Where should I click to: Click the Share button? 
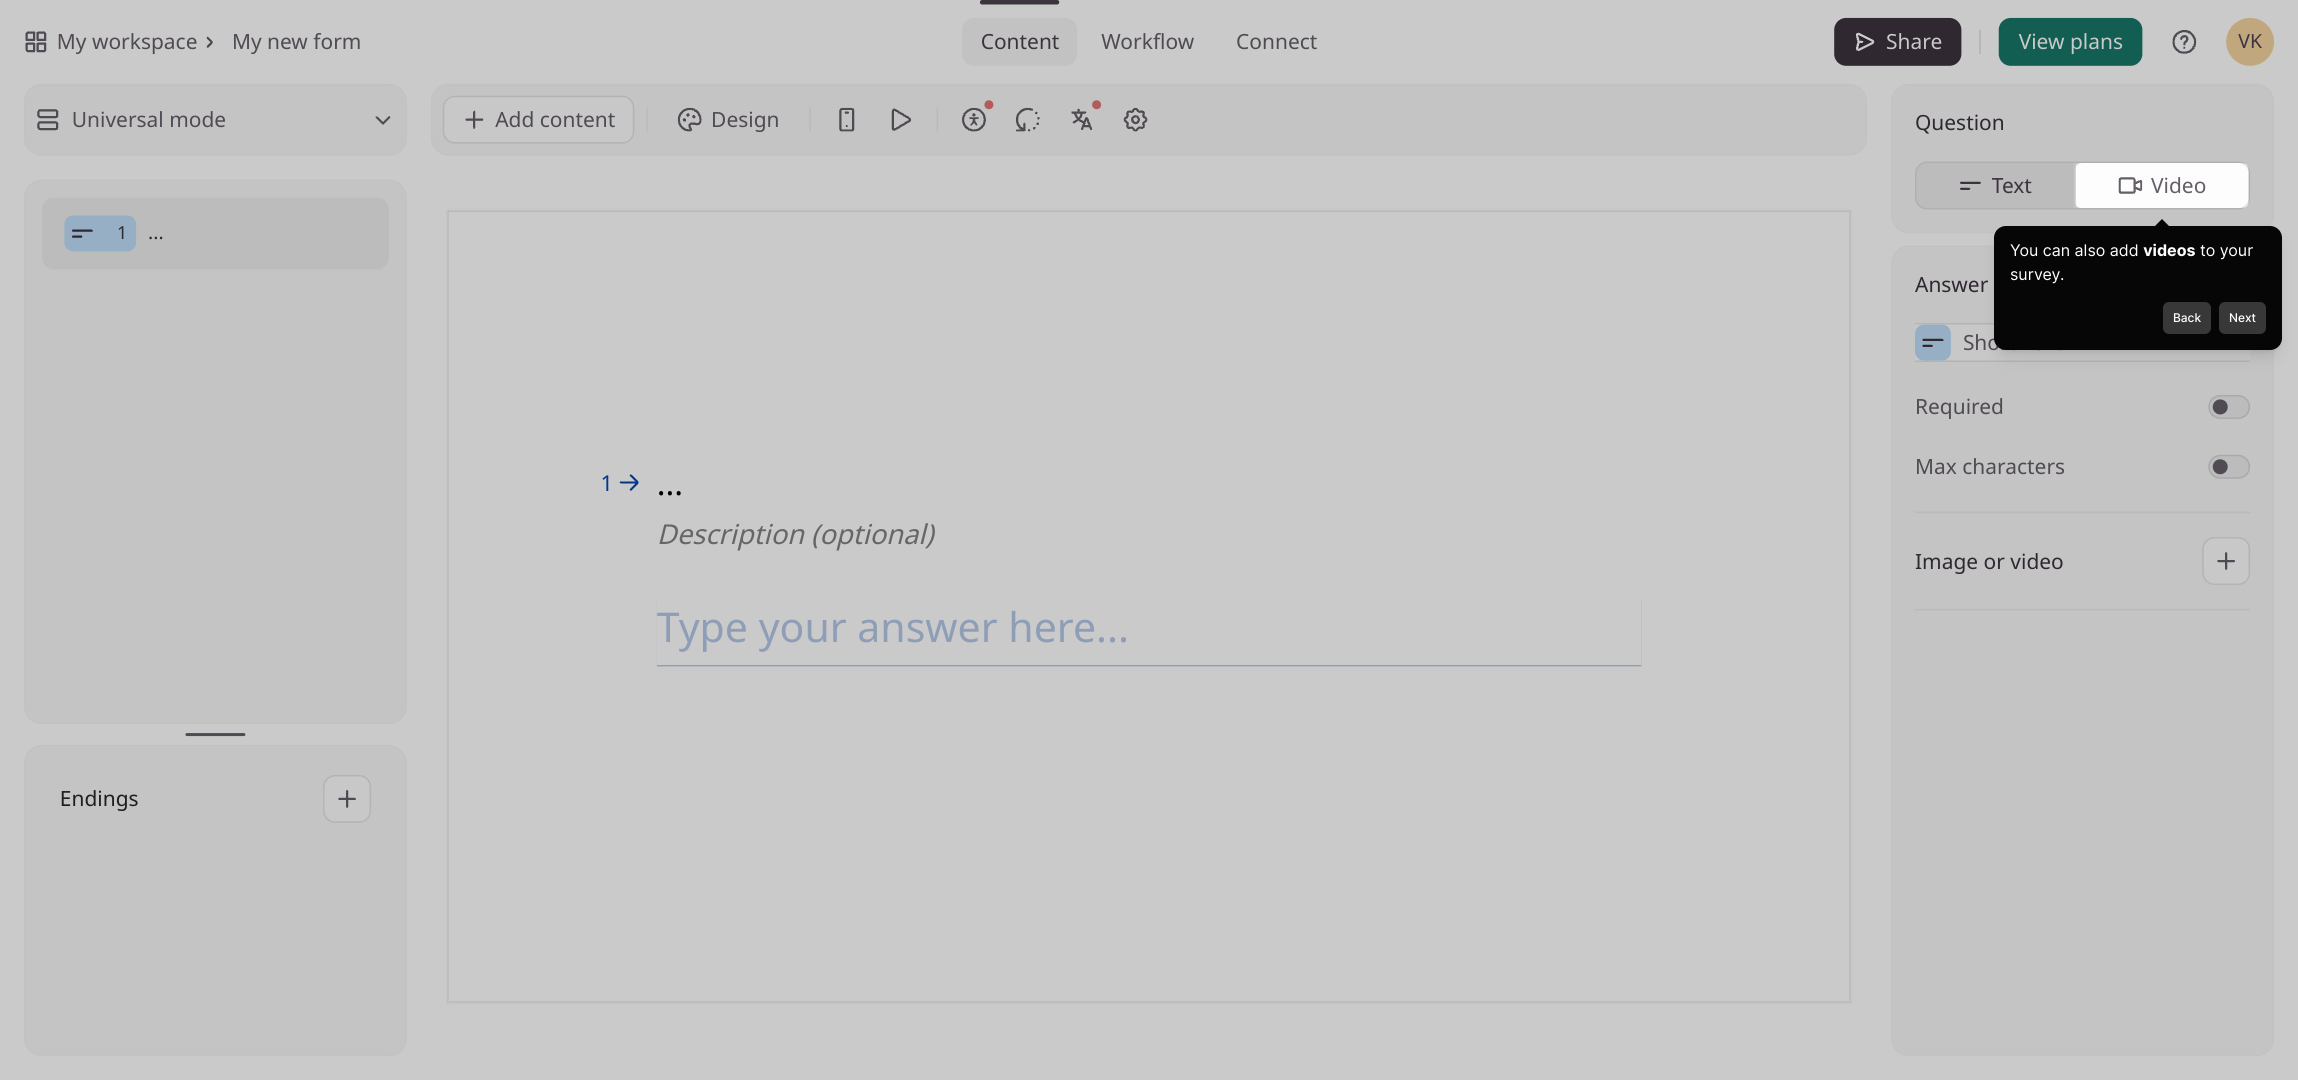click(x=1897, y=42)
